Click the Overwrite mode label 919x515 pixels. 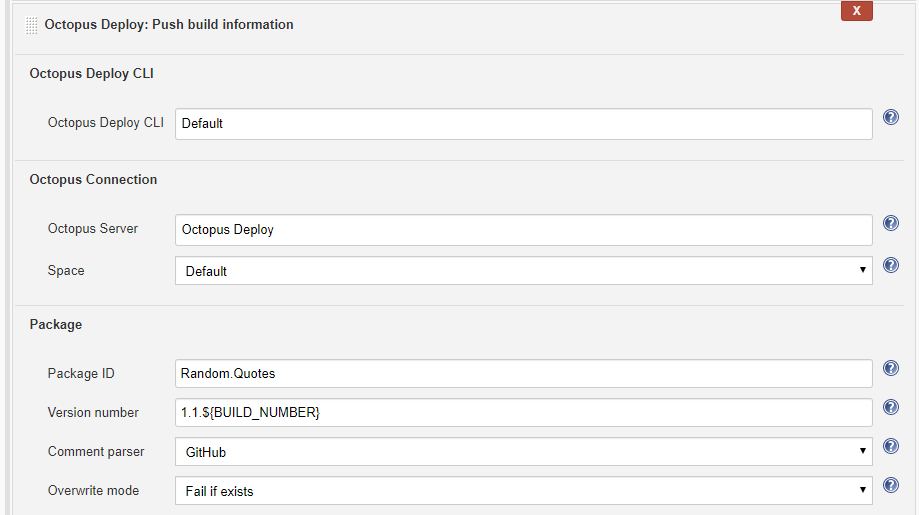pos(94,491)
